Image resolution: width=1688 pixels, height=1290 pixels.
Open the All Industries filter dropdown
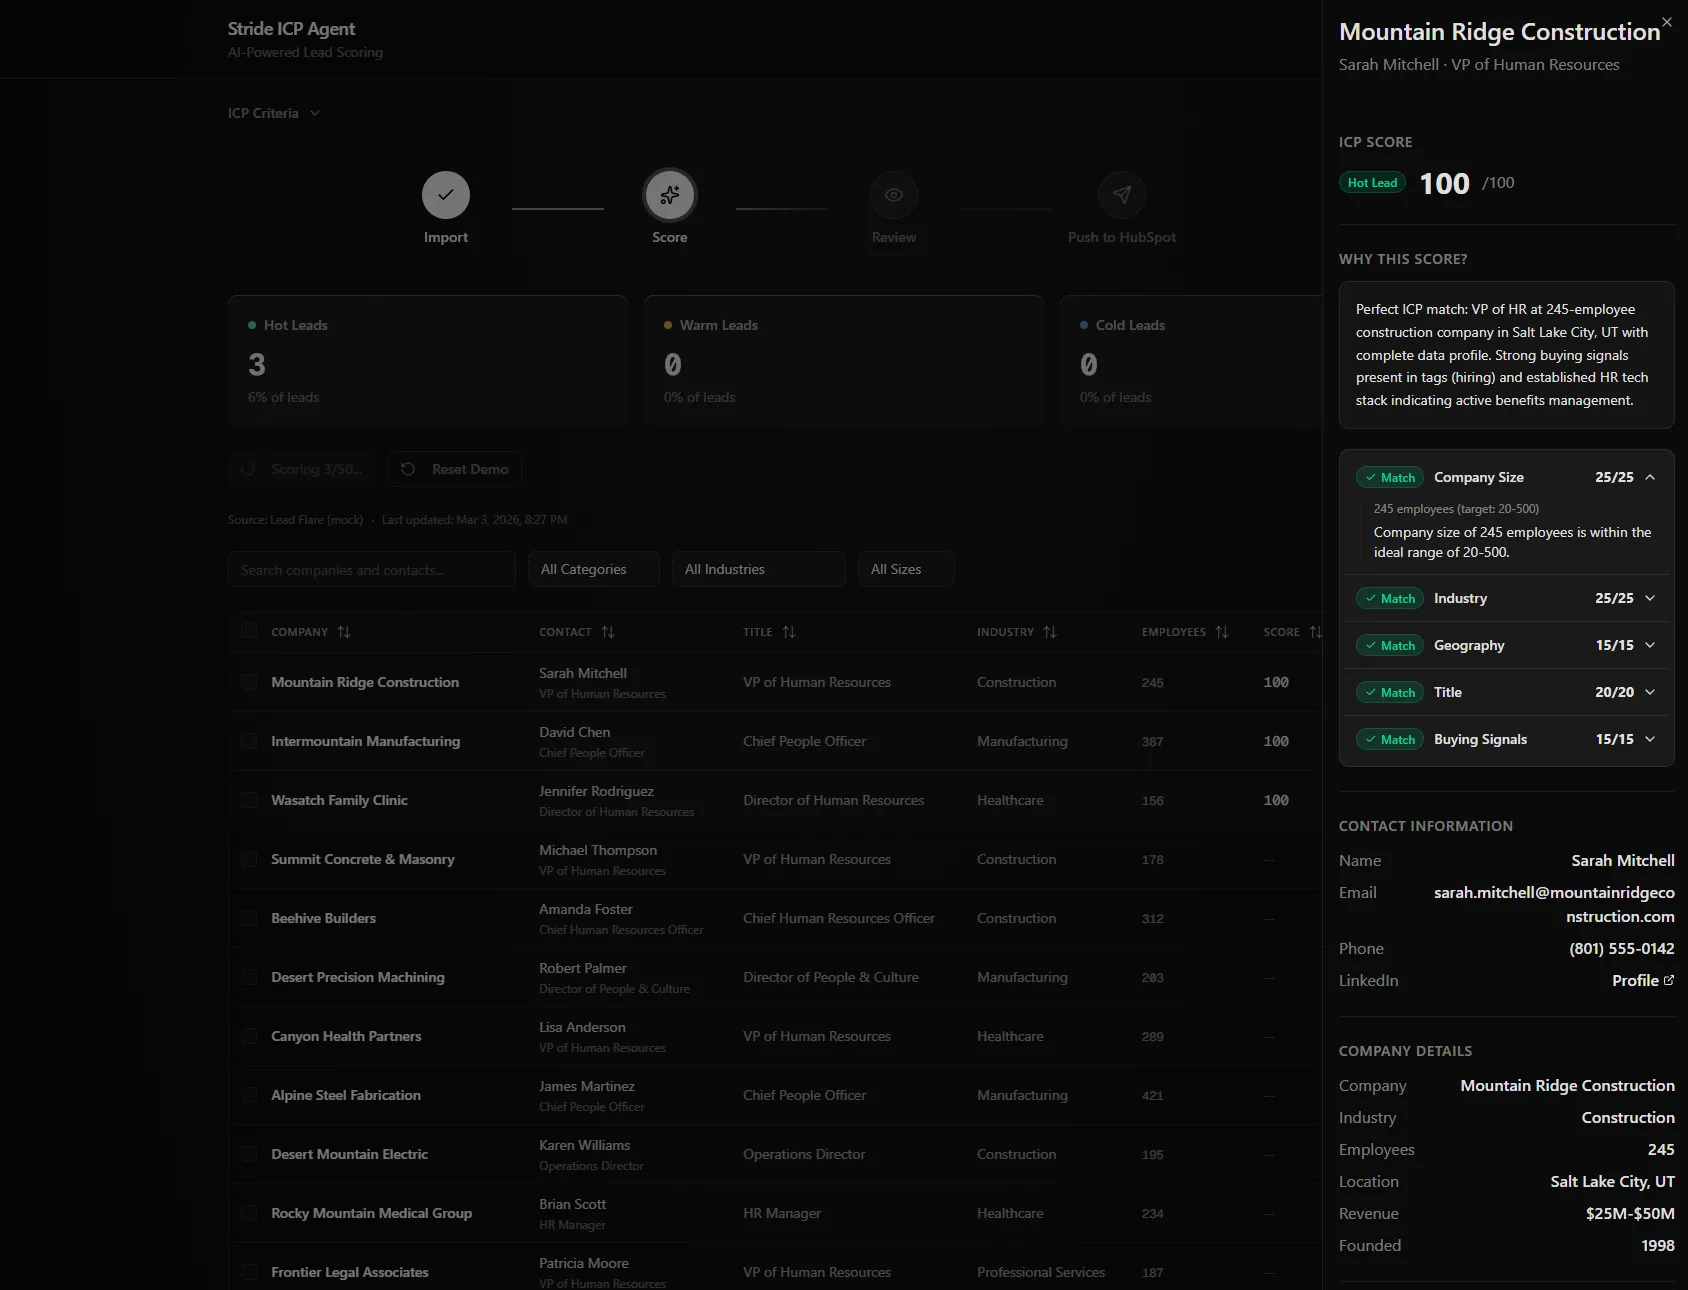point(758,569)
